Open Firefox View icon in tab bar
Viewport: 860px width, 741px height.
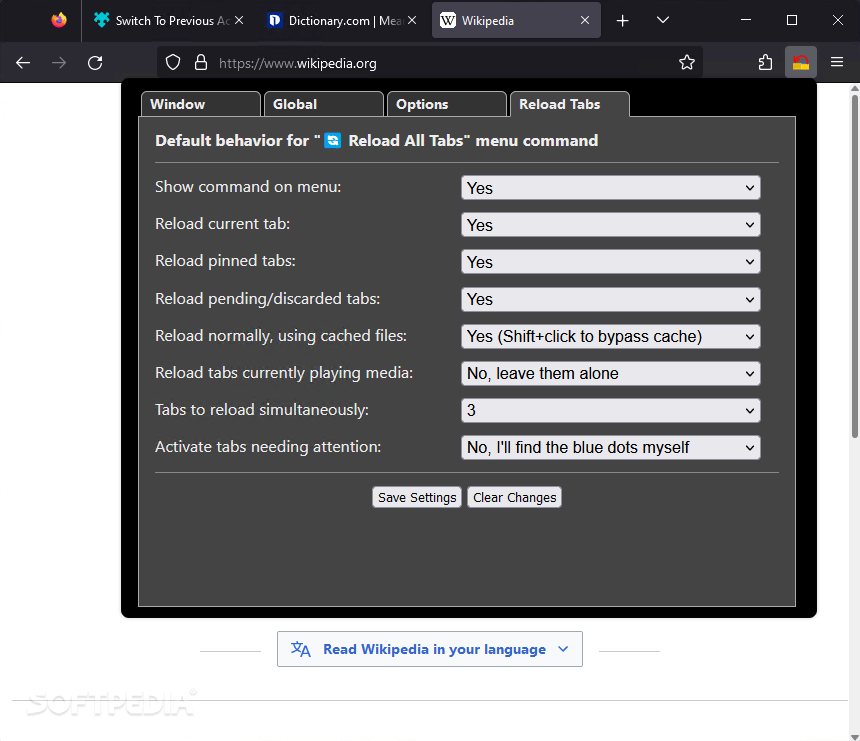tap(59, 20)
